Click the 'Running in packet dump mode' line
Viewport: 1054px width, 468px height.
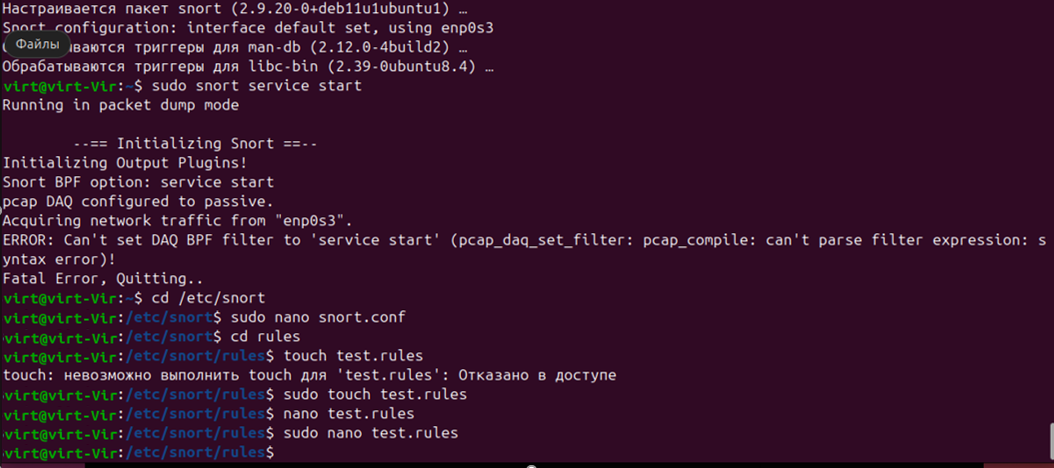tap(121, 106)
